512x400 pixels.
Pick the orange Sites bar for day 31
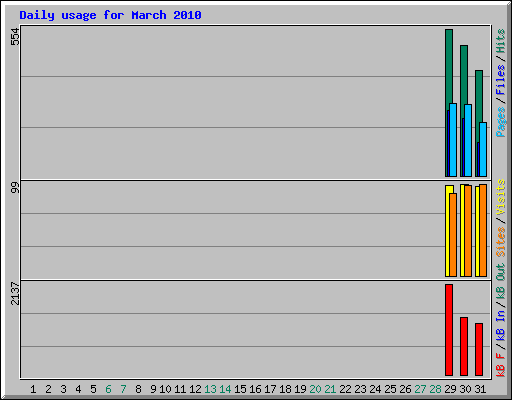pyautogui.click(x=483, y=230)
